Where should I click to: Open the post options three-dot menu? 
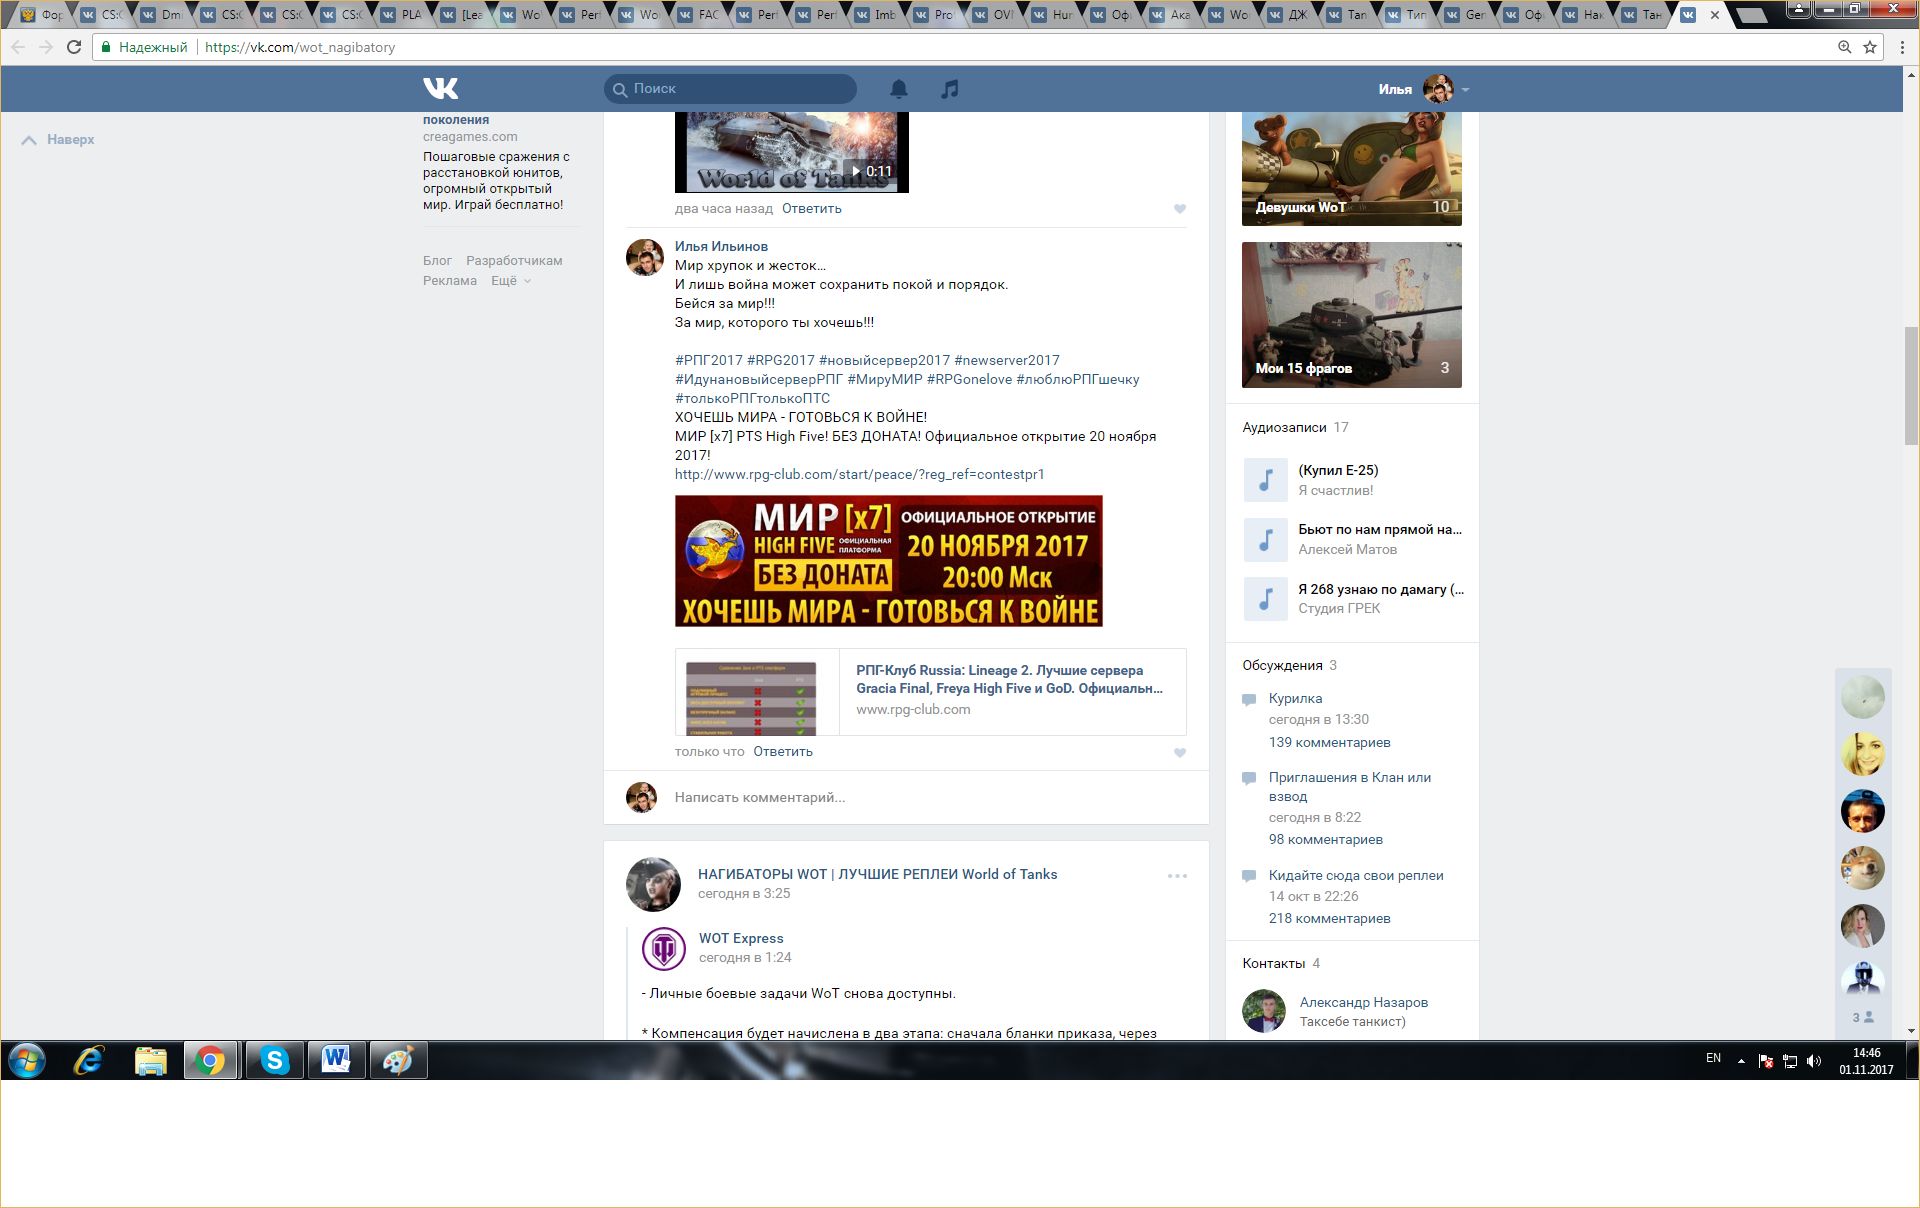(1177, 876)
